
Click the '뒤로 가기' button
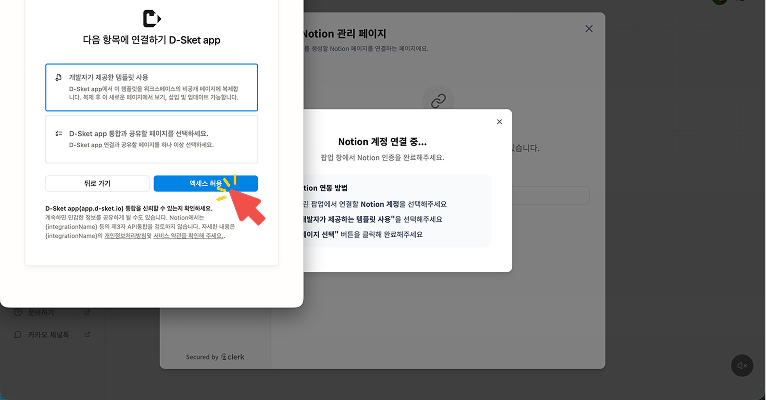(x=97, y=184)
